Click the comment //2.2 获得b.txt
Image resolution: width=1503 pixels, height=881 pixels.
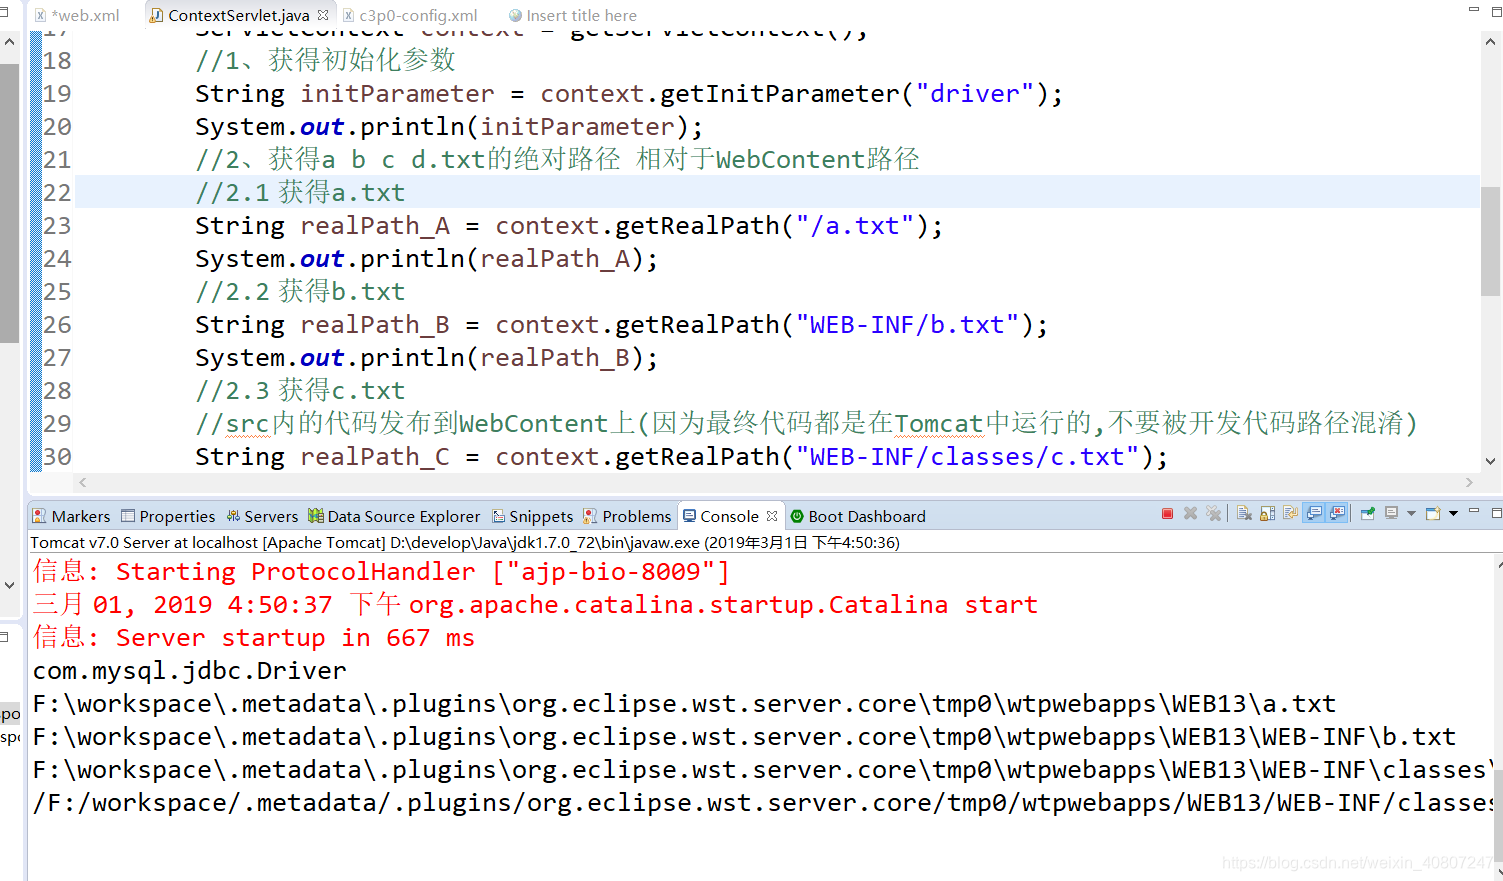pos(300,291)
